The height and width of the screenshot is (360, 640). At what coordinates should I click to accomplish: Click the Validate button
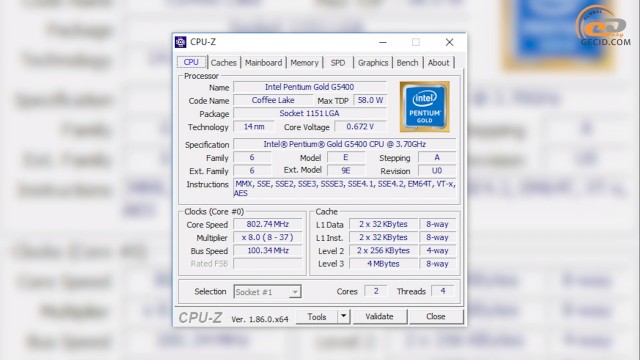380,316
